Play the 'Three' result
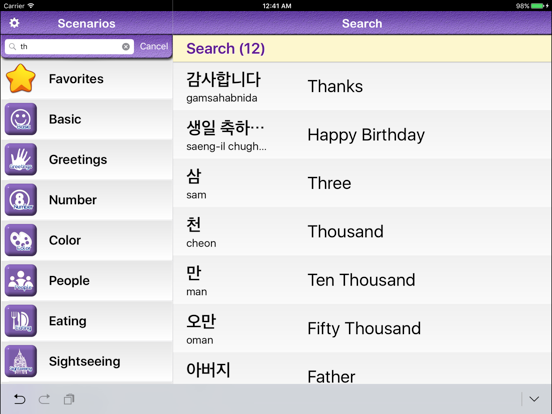 [329, 183]
